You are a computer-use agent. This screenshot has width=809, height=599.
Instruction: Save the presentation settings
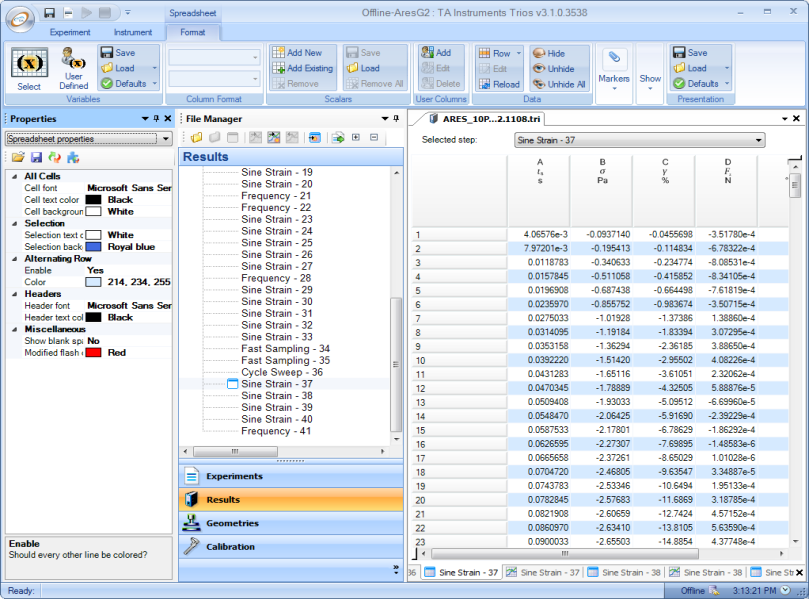[x=690, y=53]
